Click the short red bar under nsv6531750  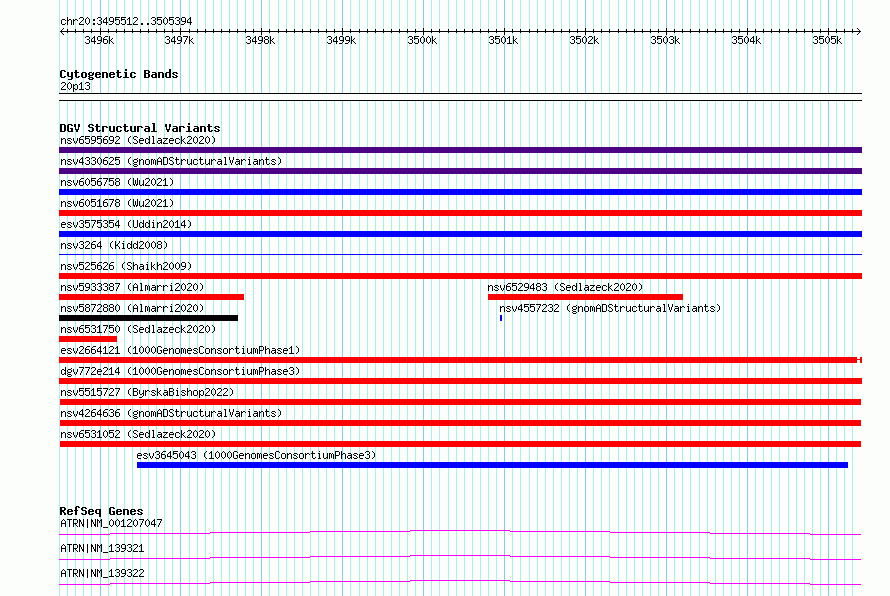pyautogui.click(x=88, y=339)
